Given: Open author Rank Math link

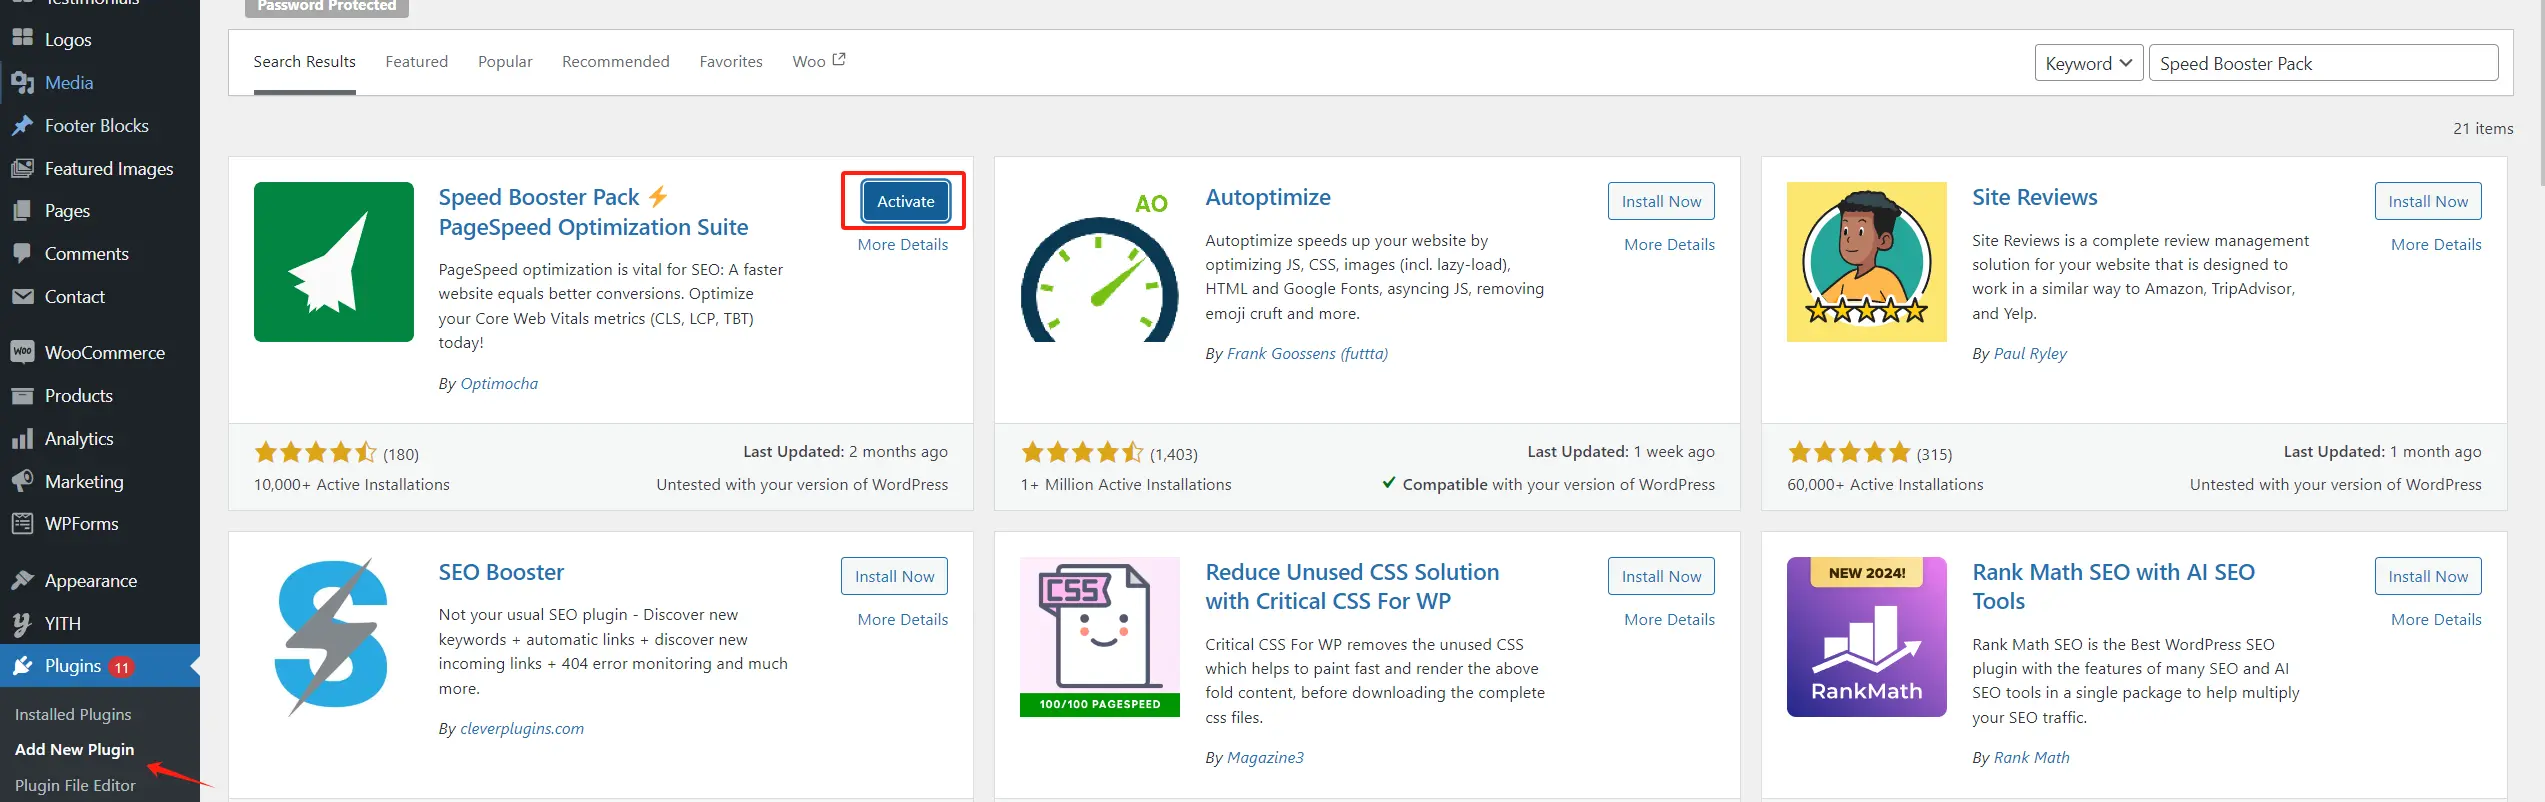Looking at the screenshot, I should click(2032, 757).
